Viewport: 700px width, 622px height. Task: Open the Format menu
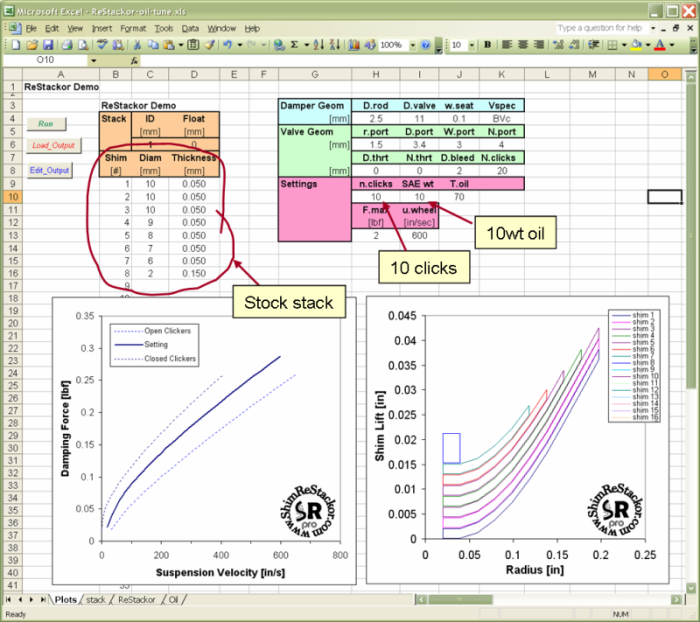[133, 29]
